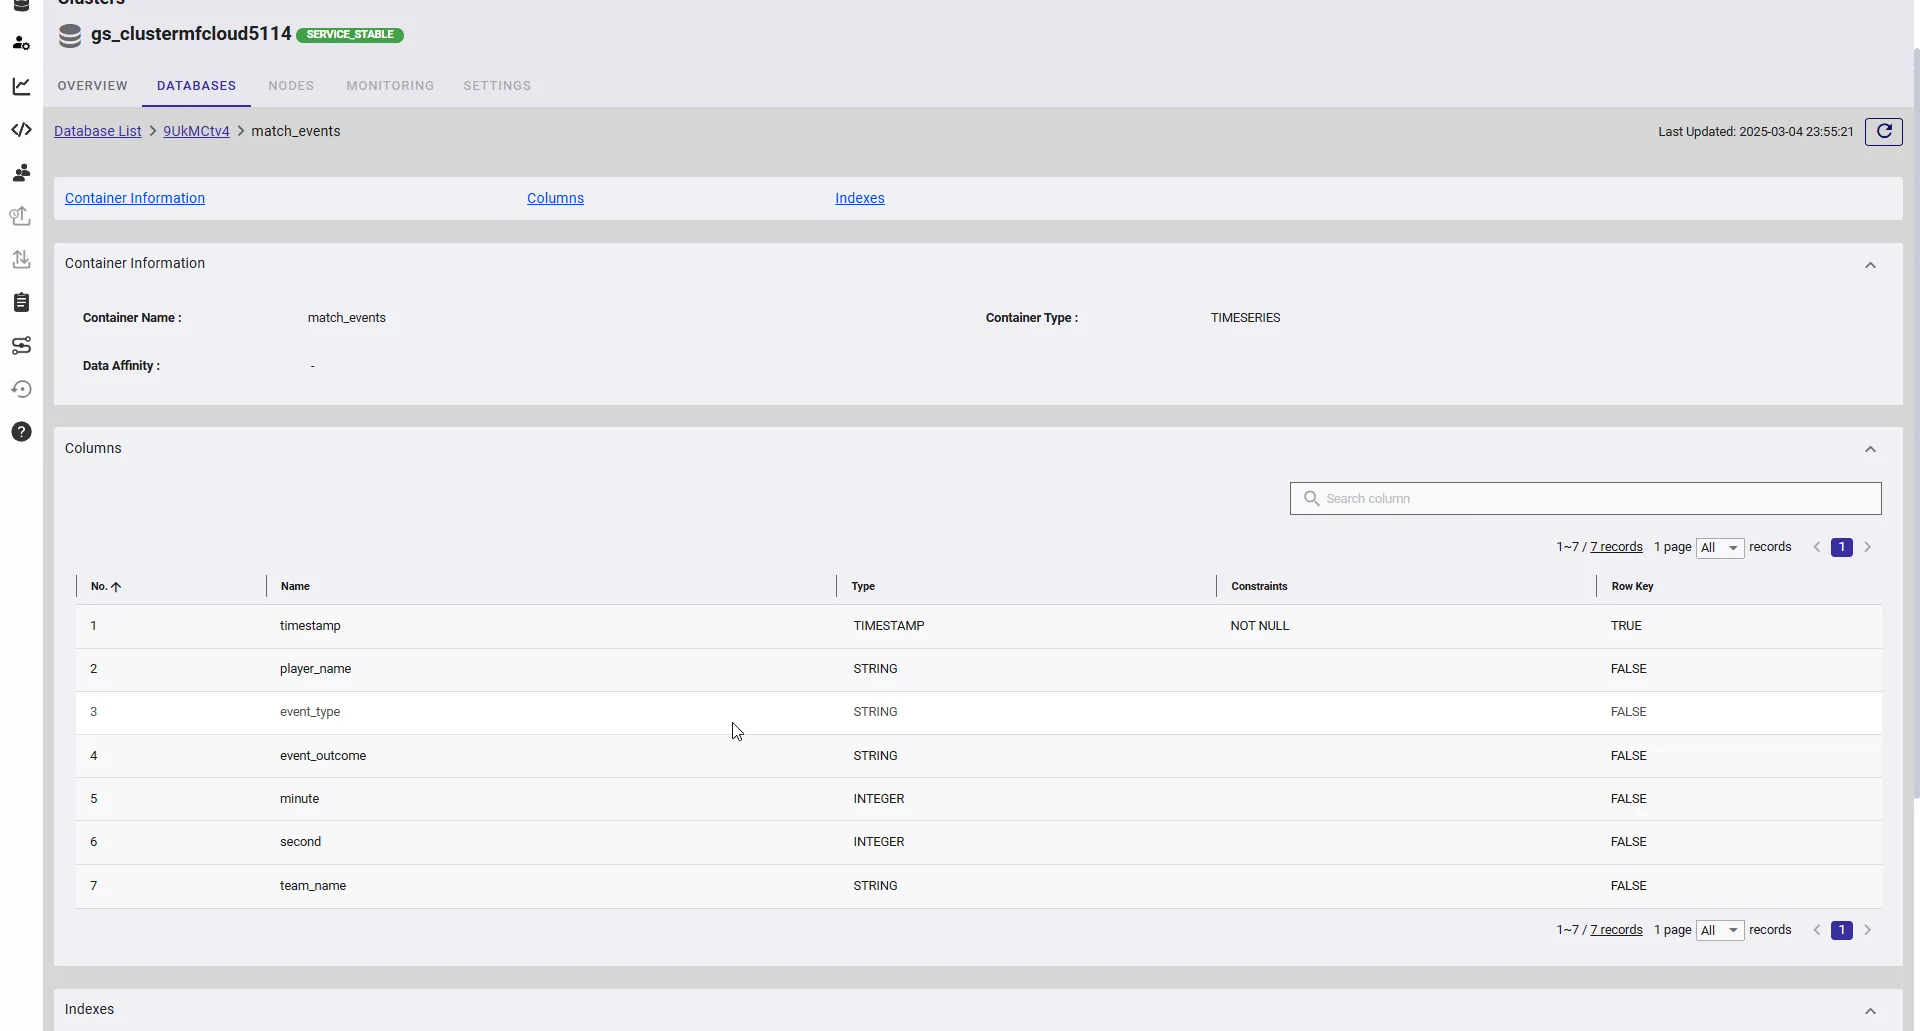Viewport: 1920px width, 1031px height.
Task: Click the users group icon in sidebar
Action: coord(21,173)
